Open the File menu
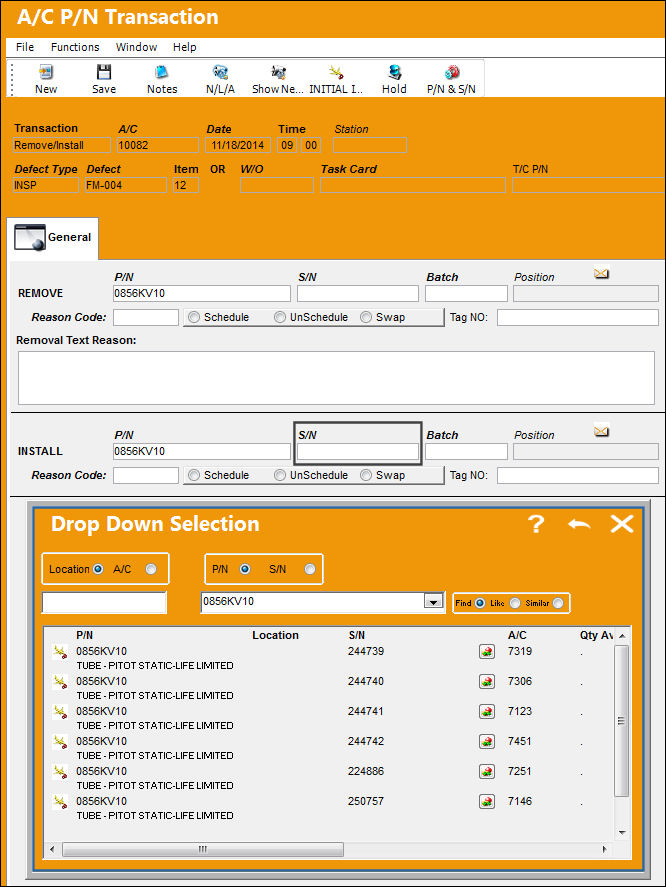 [x=25, y=47]
